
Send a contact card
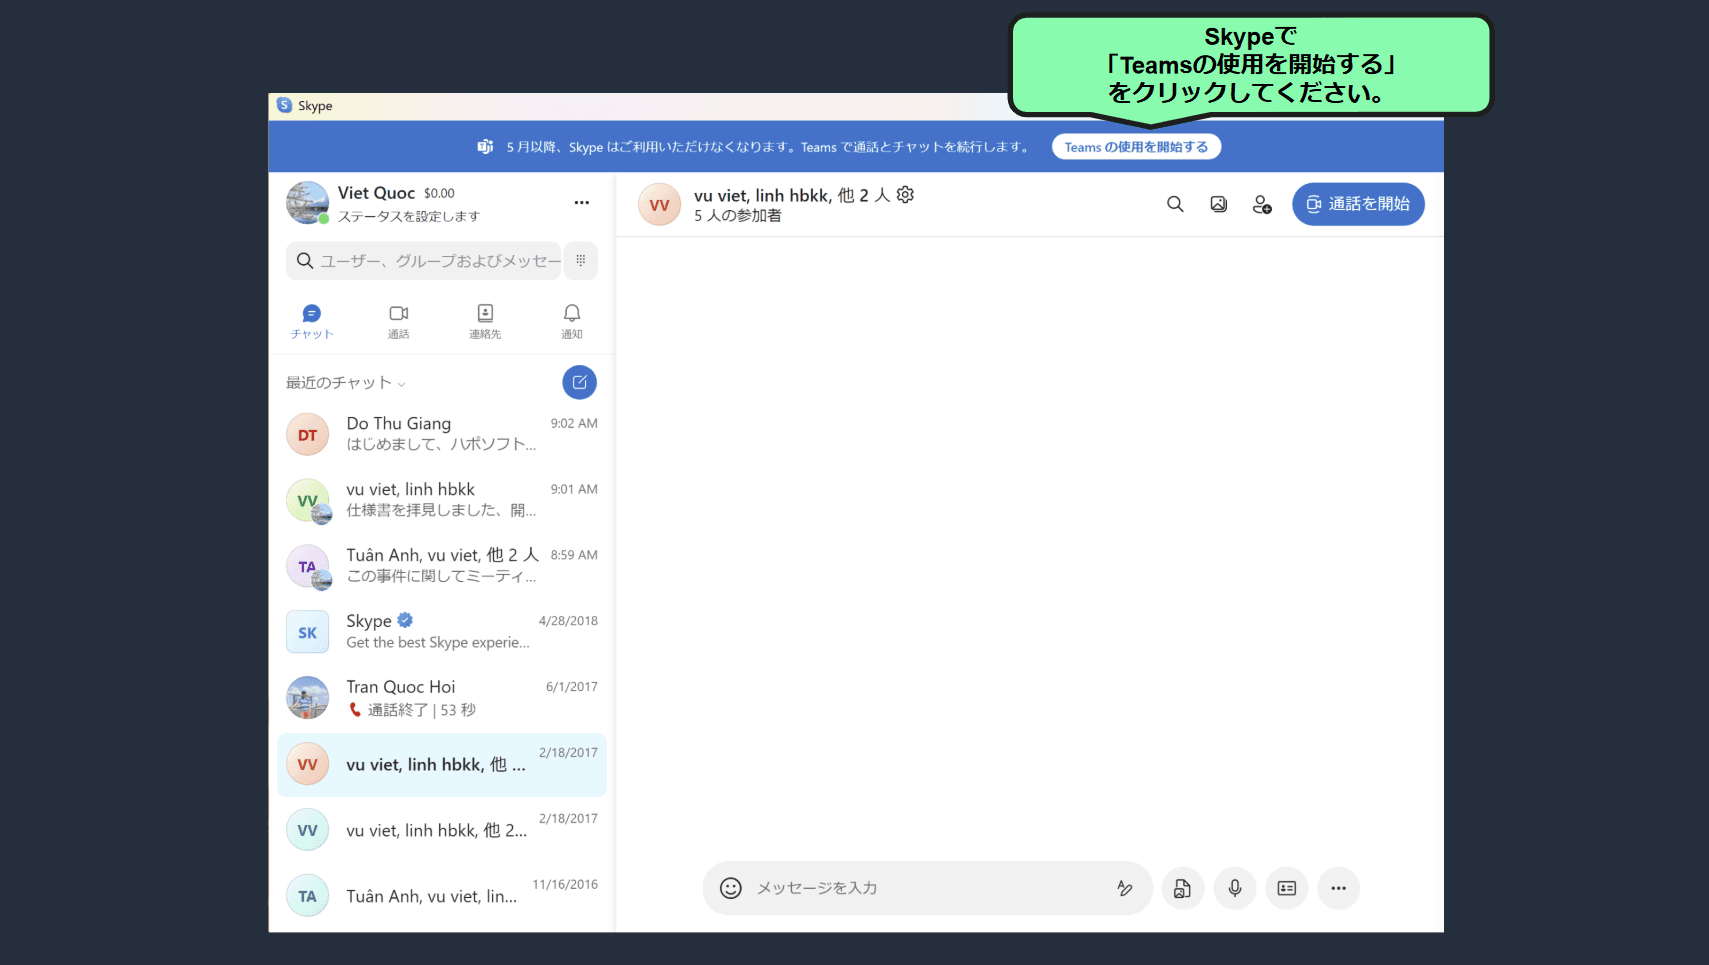pyautogui.click(x=1287, y=888)
